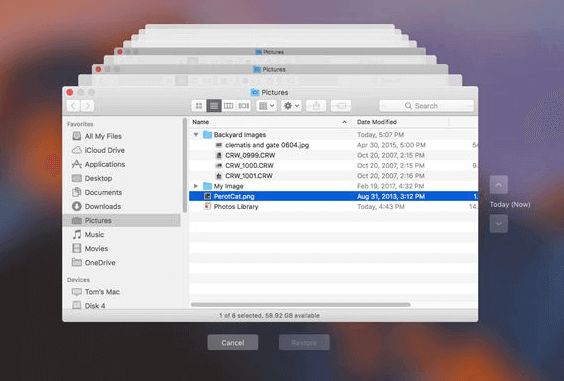Select the PerotCat.png file
This screenshot has width=564, height=381.
(x=333, y=196)
